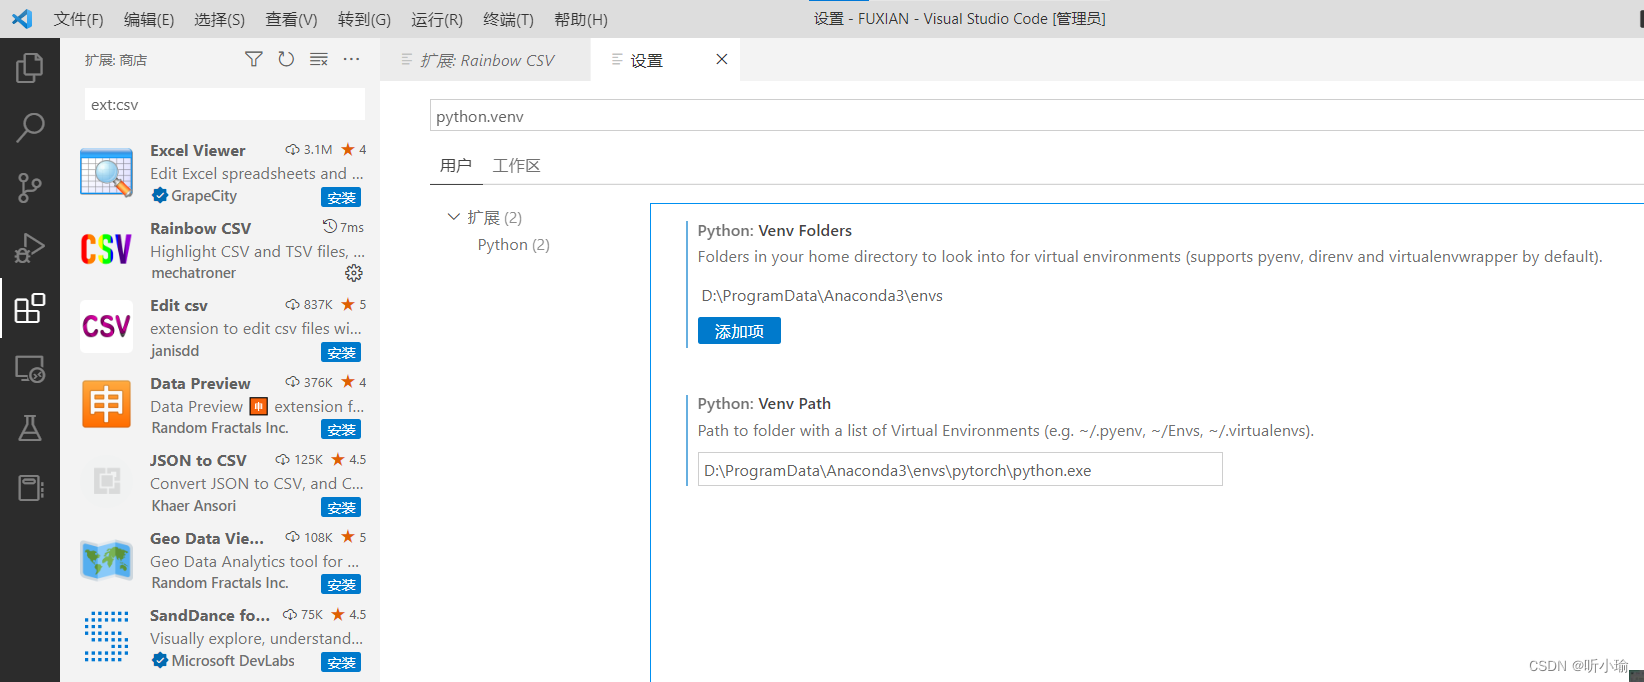
Task: Click the JSON to CSV extension logo
Action: coord(106,481)
